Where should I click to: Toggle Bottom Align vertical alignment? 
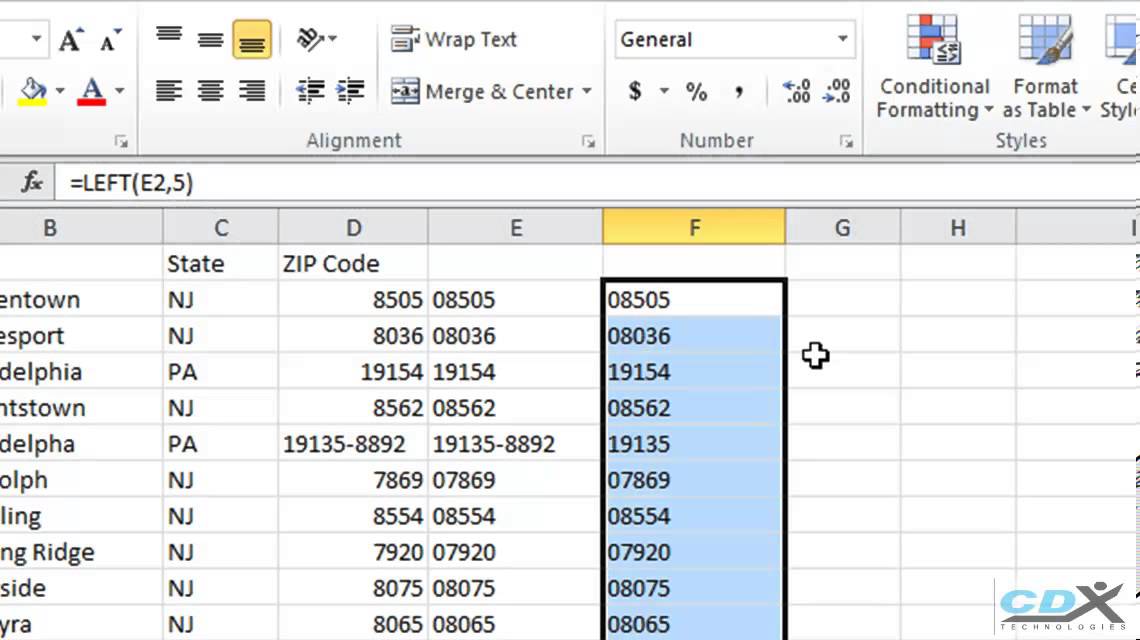click(x=251, y=40)
